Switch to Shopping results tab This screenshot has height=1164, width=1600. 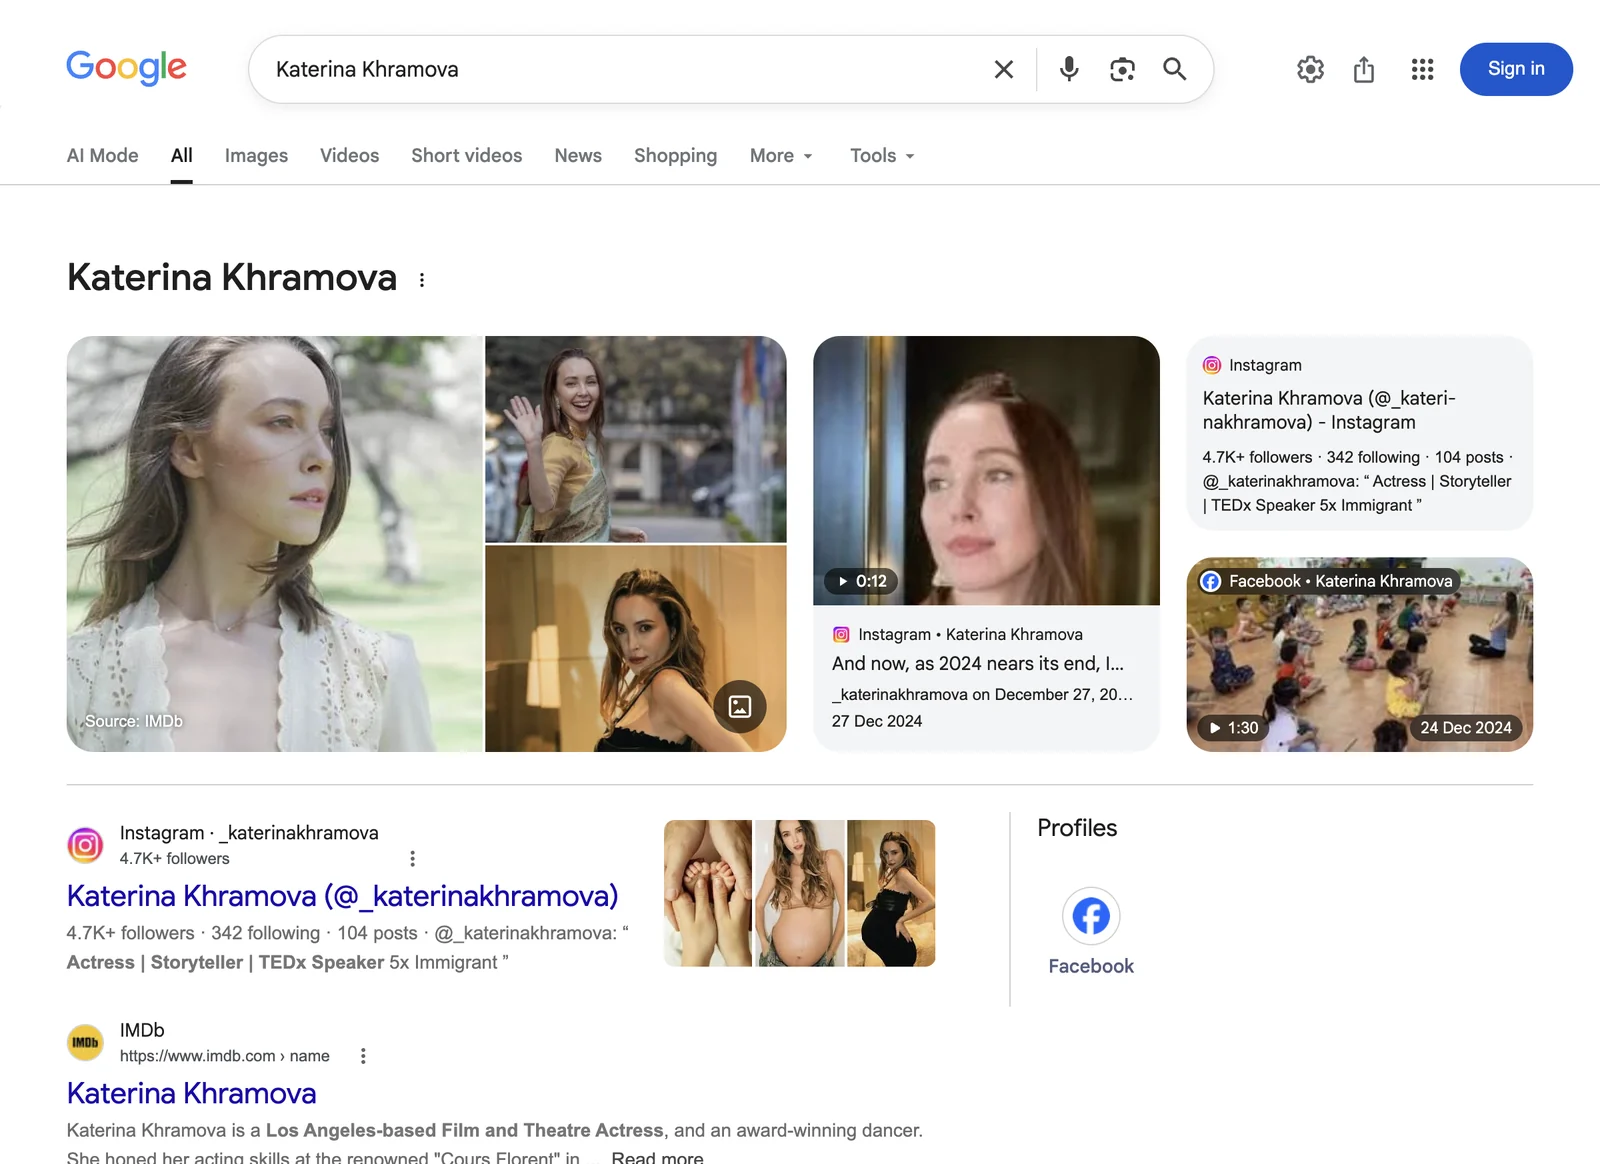pyautogui.click(x=675, y=155)
